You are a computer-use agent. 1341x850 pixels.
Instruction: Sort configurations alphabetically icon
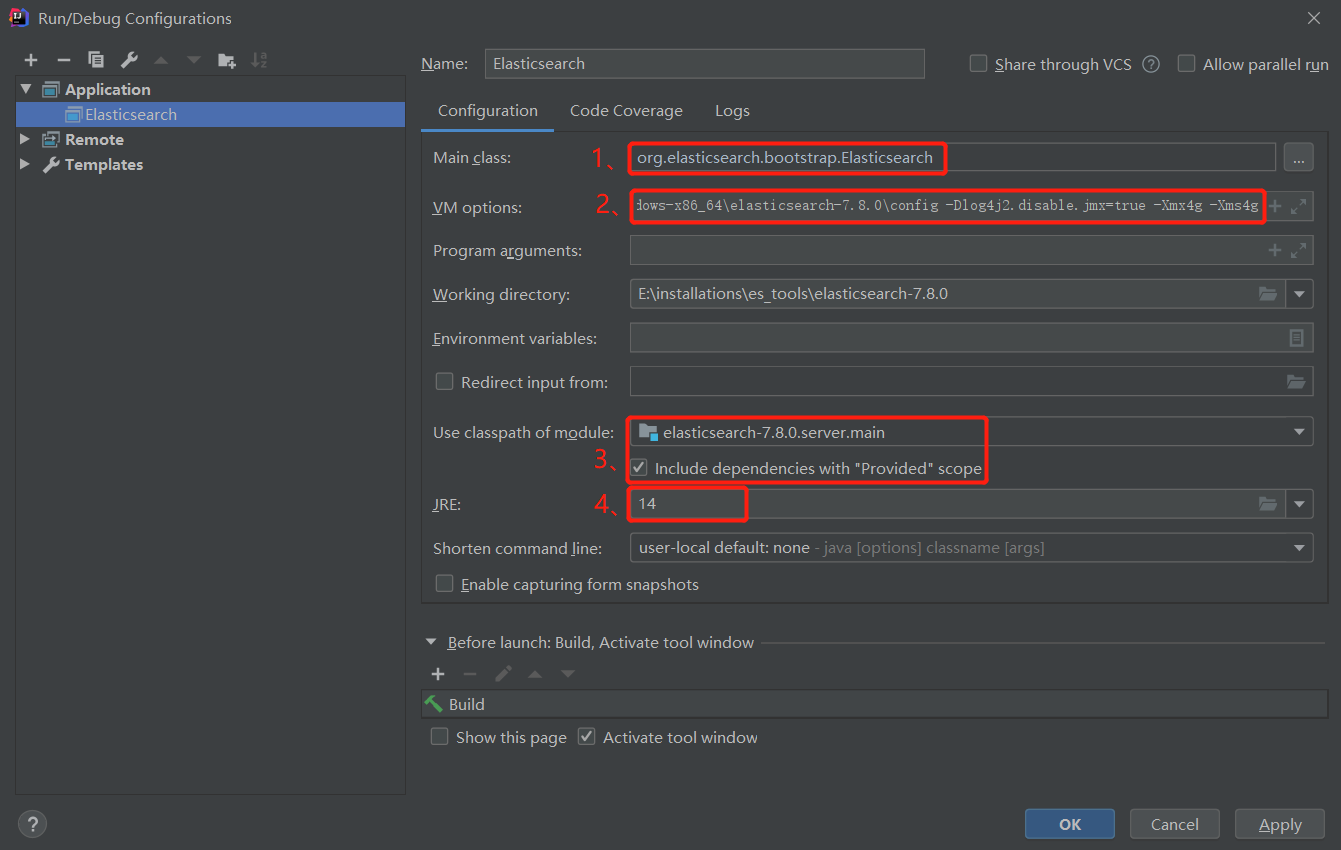tap(259, 60)
